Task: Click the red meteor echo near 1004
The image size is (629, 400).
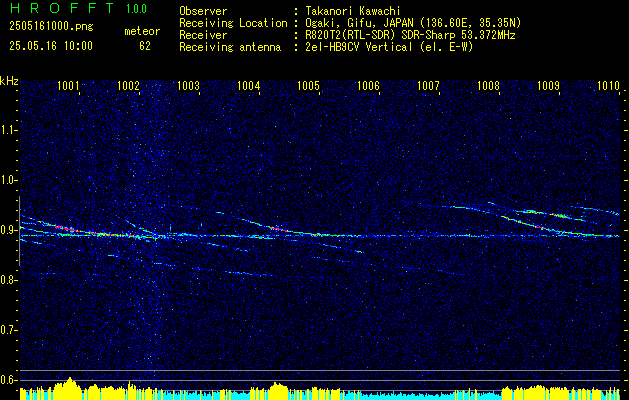Action: coord(277,229)
